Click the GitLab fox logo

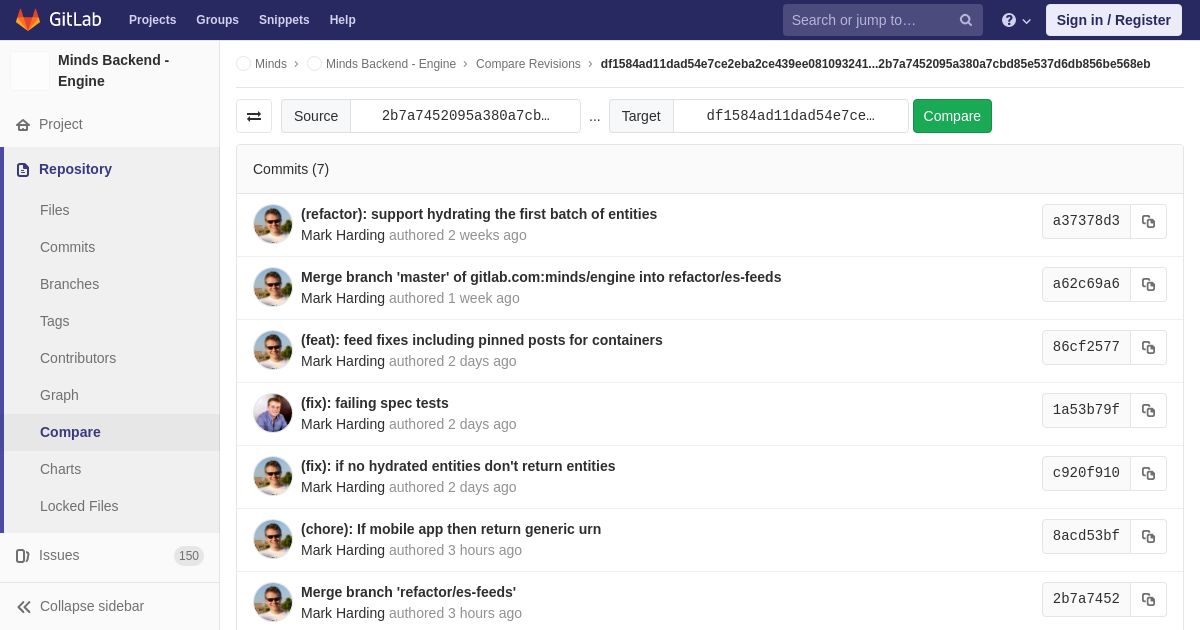[x=28, y=20]
